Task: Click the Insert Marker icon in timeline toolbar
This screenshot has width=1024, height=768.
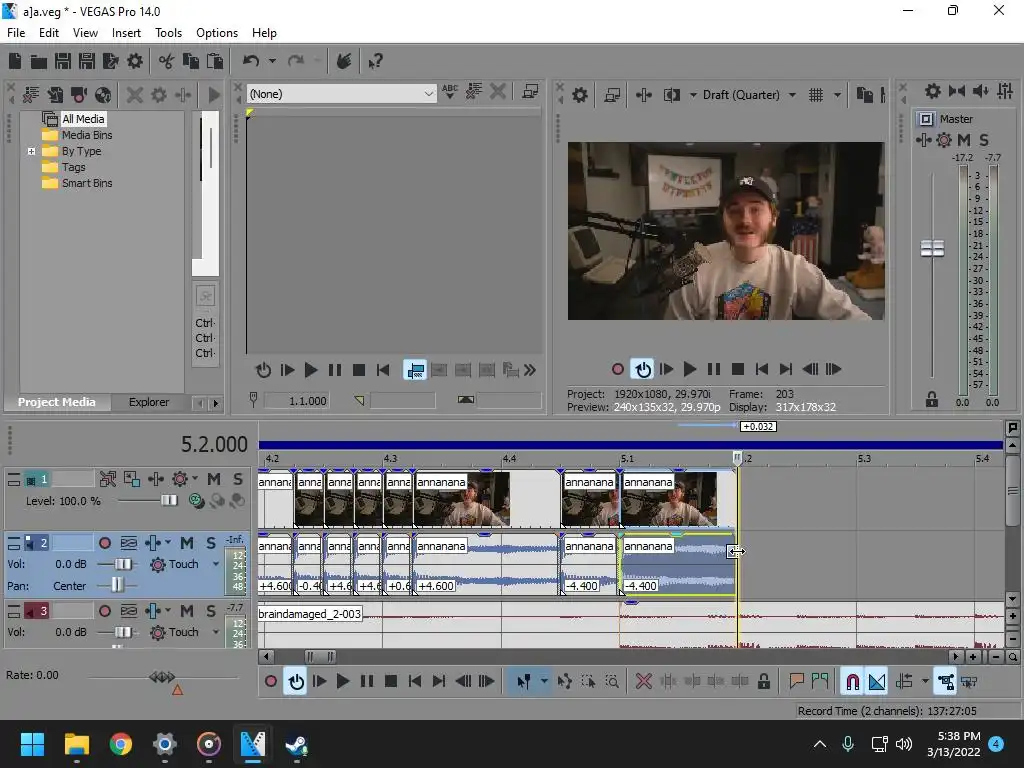Action: [x=796, y=682]
